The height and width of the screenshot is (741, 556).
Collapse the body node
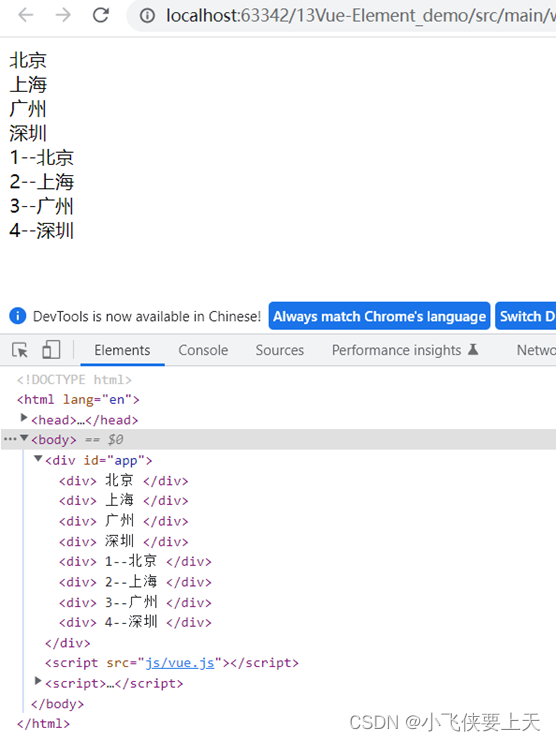24,438
